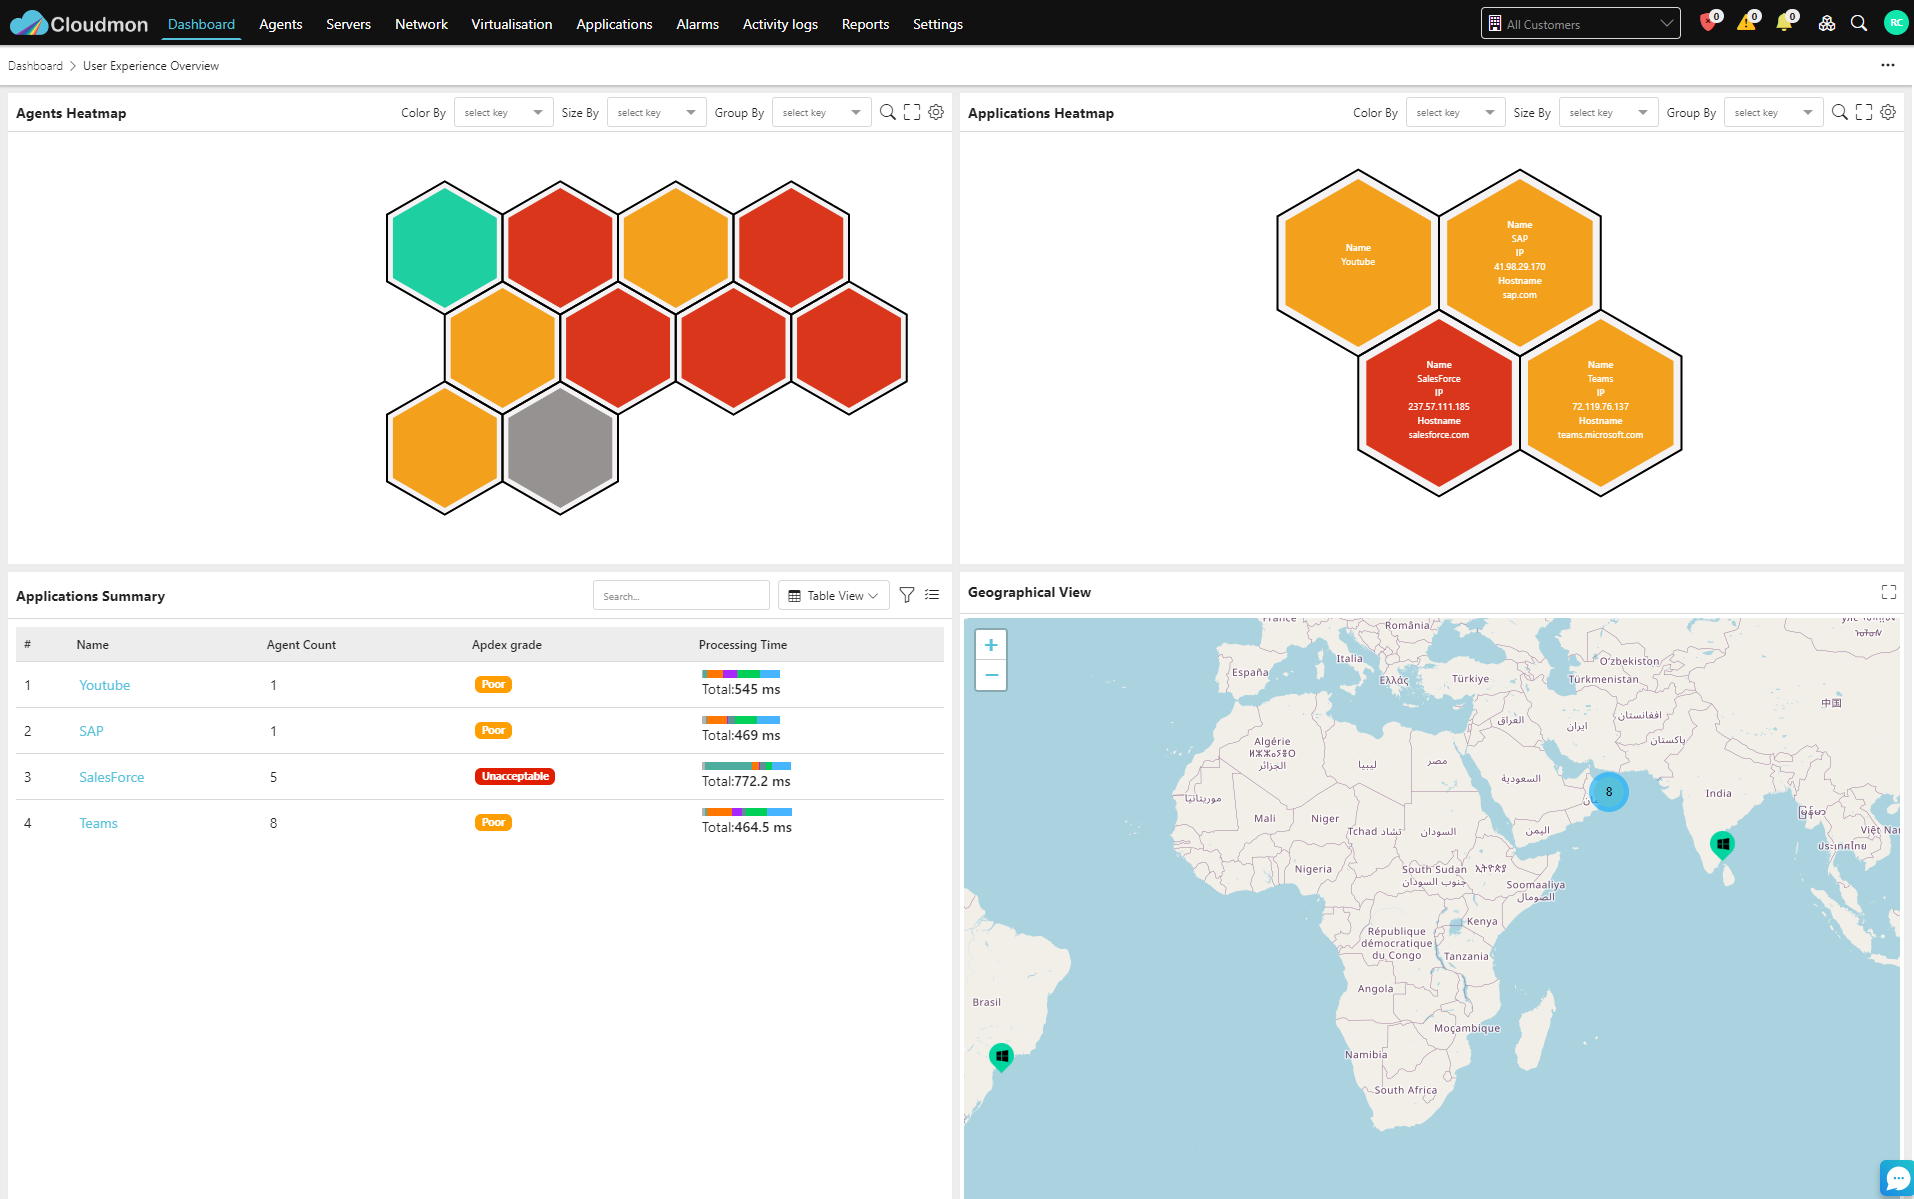Open the Teams application link
1914x1199 pixels.
click(x=98, y=823)
